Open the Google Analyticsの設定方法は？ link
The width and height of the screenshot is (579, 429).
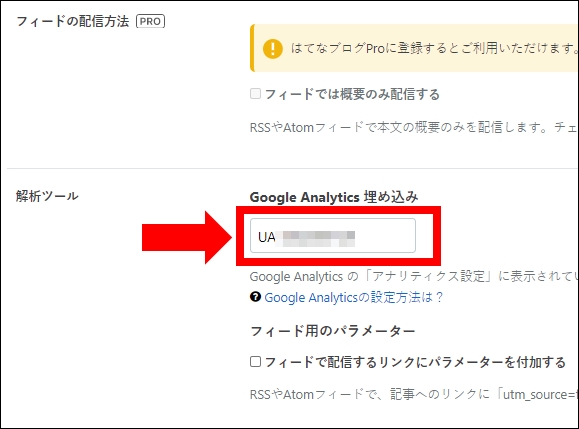(x=353, y=297)
